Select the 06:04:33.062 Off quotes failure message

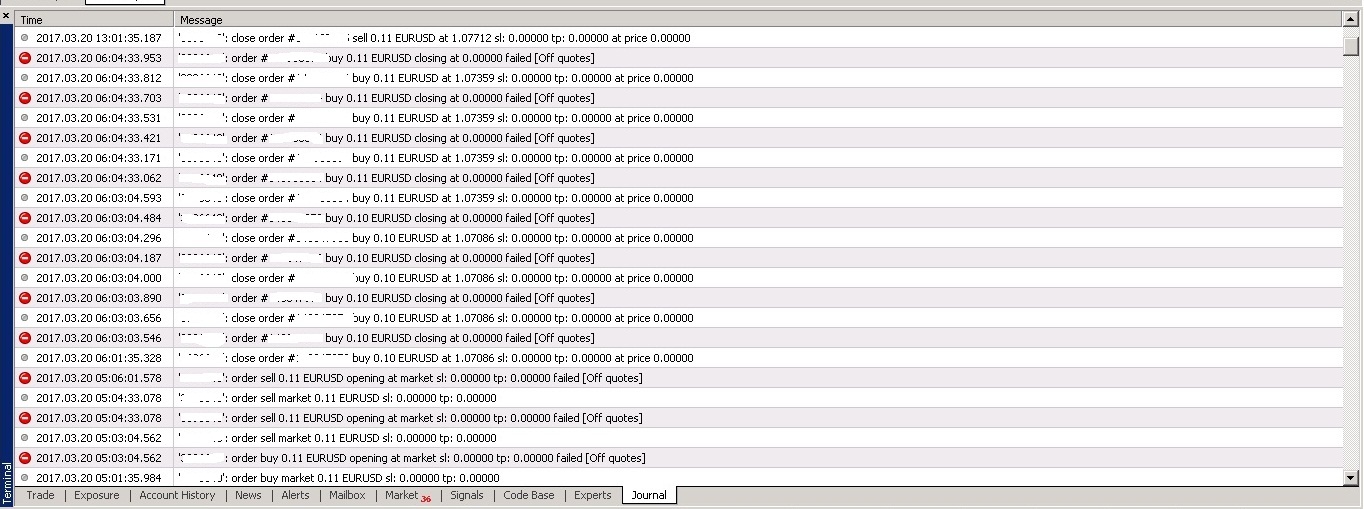click(386, 178)
